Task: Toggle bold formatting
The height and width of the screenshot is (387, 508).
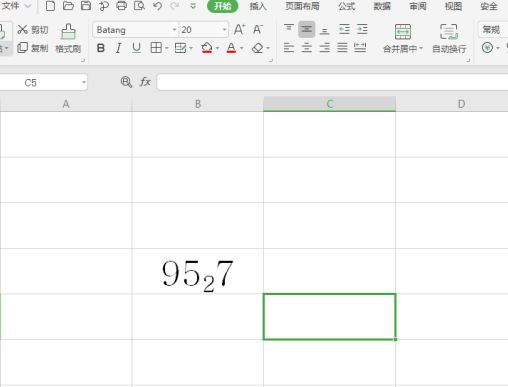Action: pos(101,48)
